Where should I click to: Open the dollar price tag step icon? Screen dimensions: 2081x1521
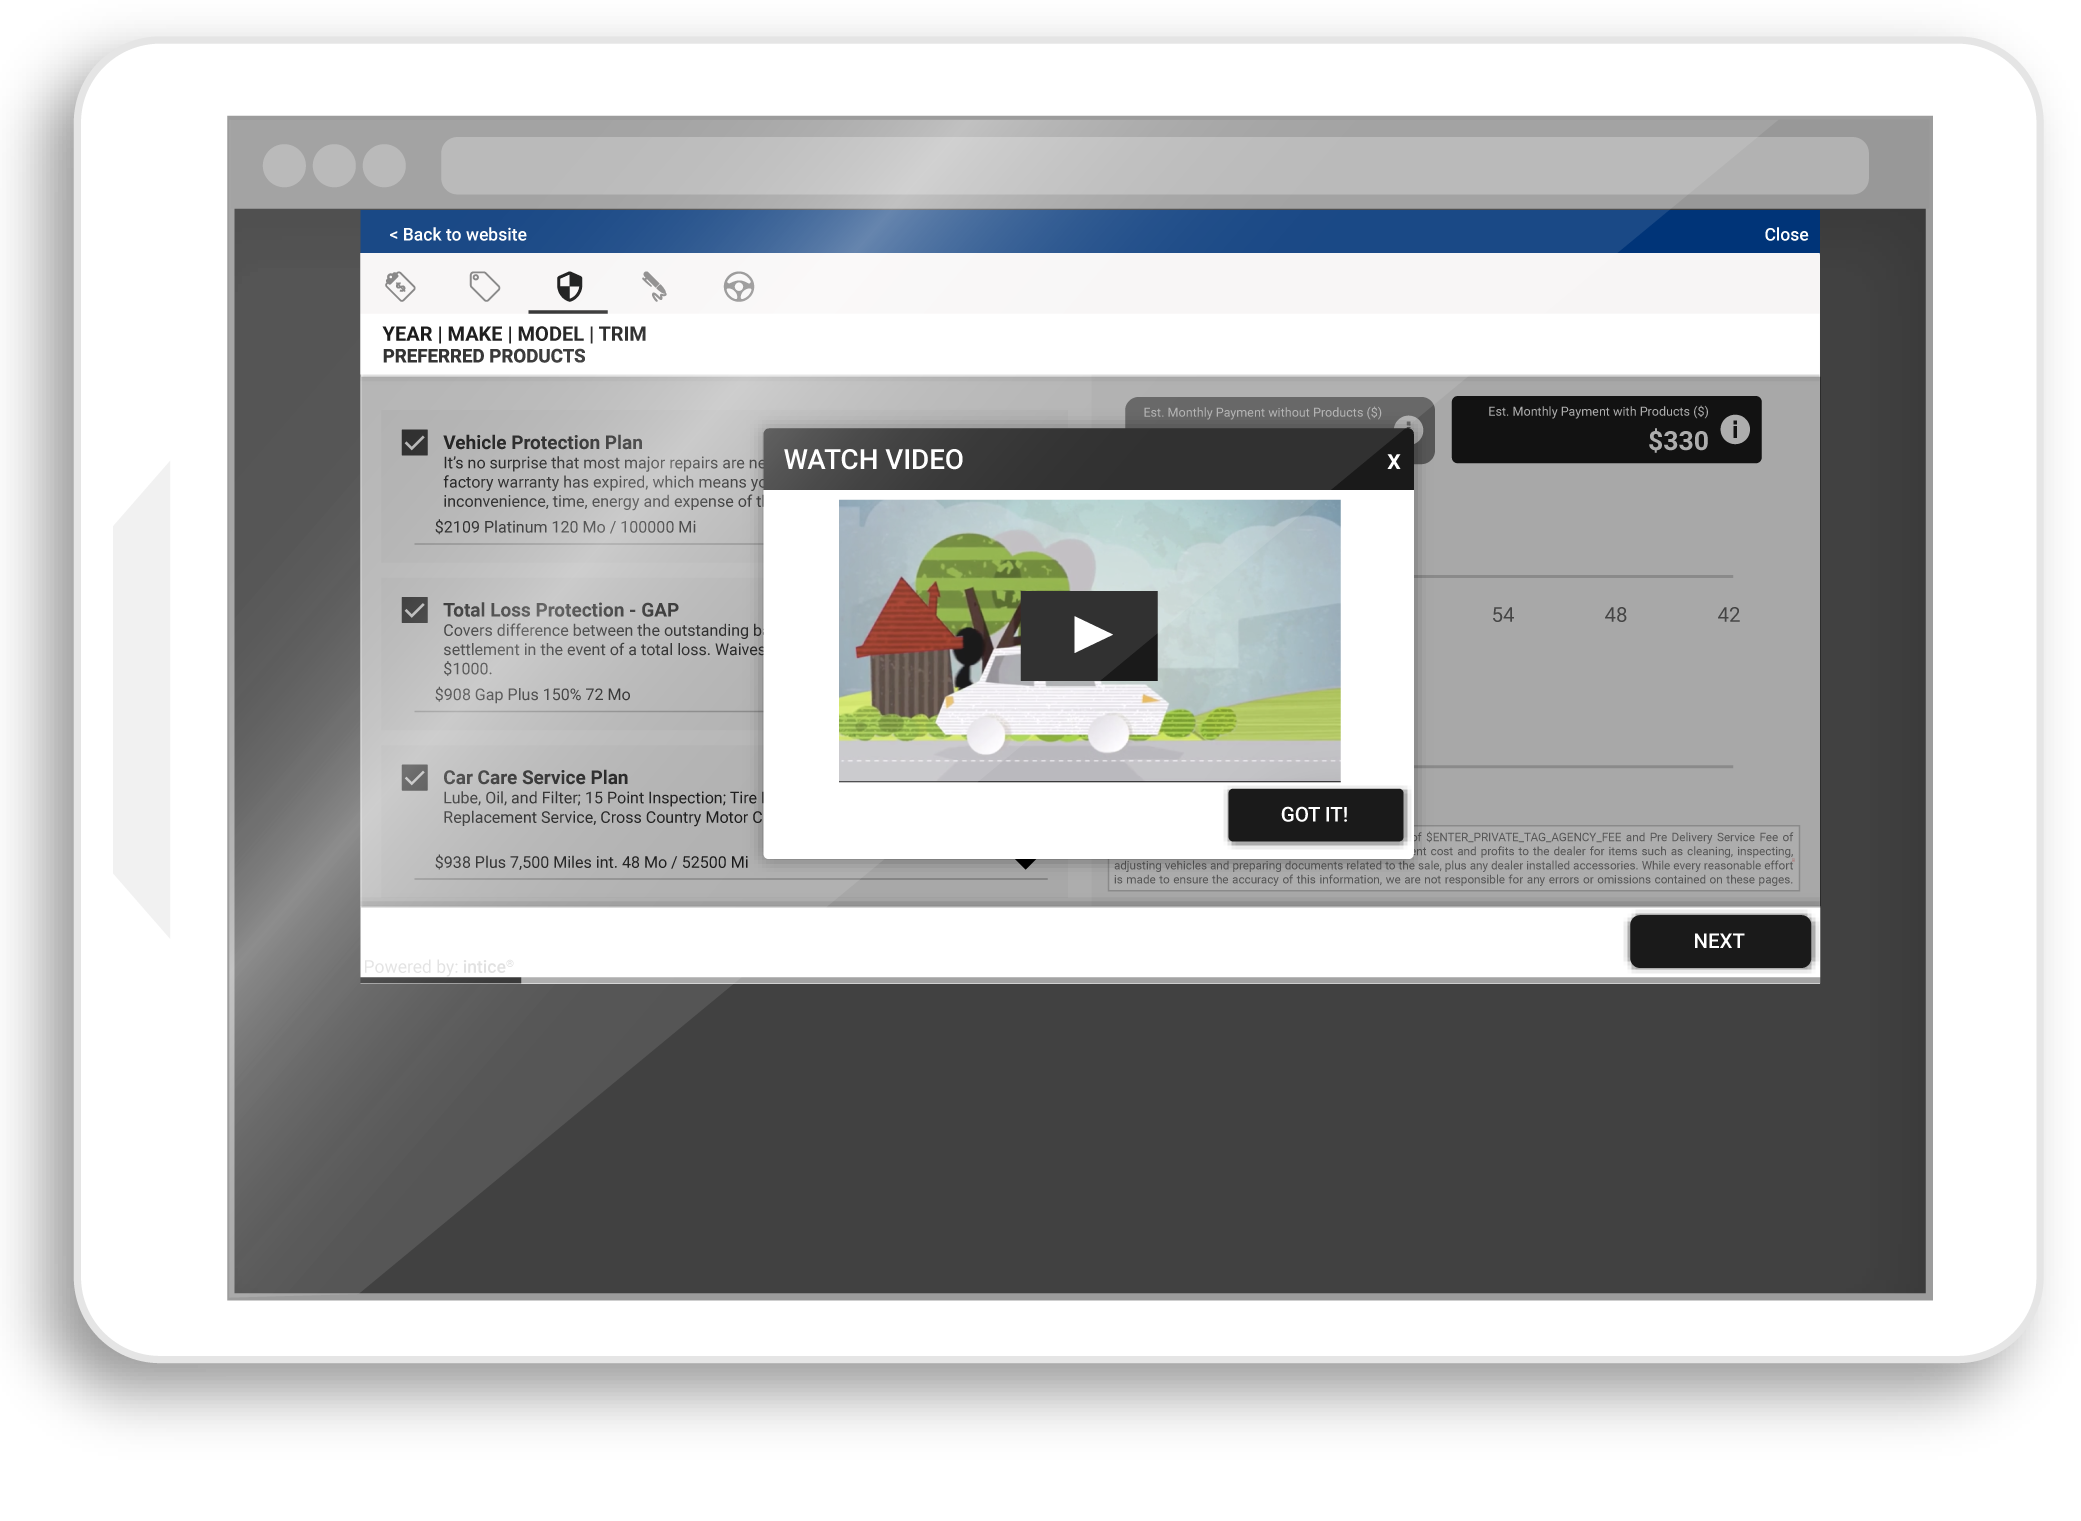pyautogui.click(x=400, y=287)
